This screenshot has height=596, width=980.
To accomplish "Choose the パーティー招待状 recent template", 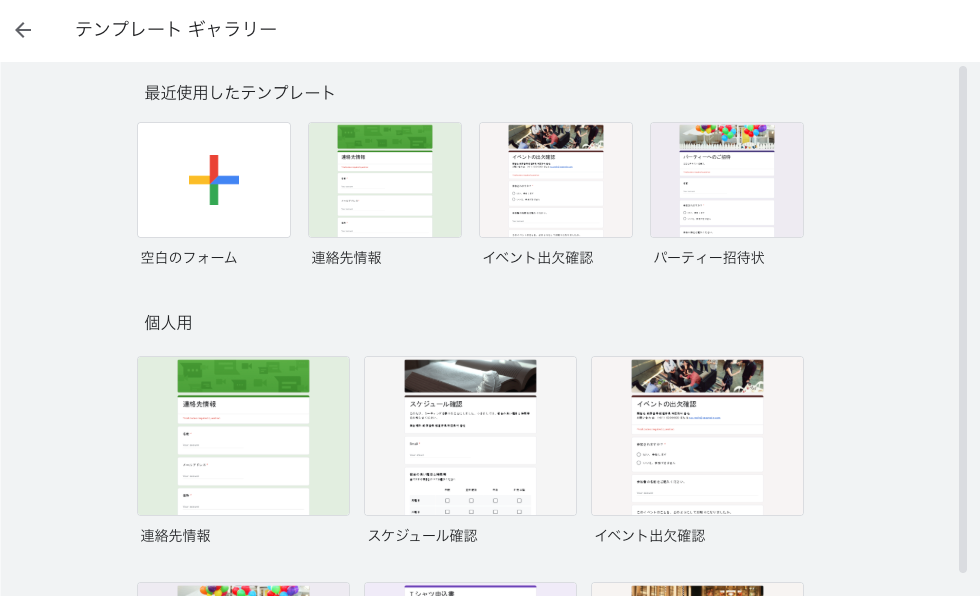I will [727, 179].
